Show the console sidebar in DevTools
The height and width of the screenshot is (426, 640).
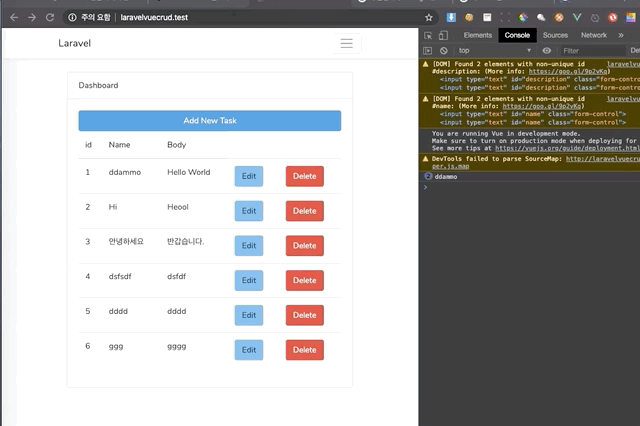(x=427, y=51)
